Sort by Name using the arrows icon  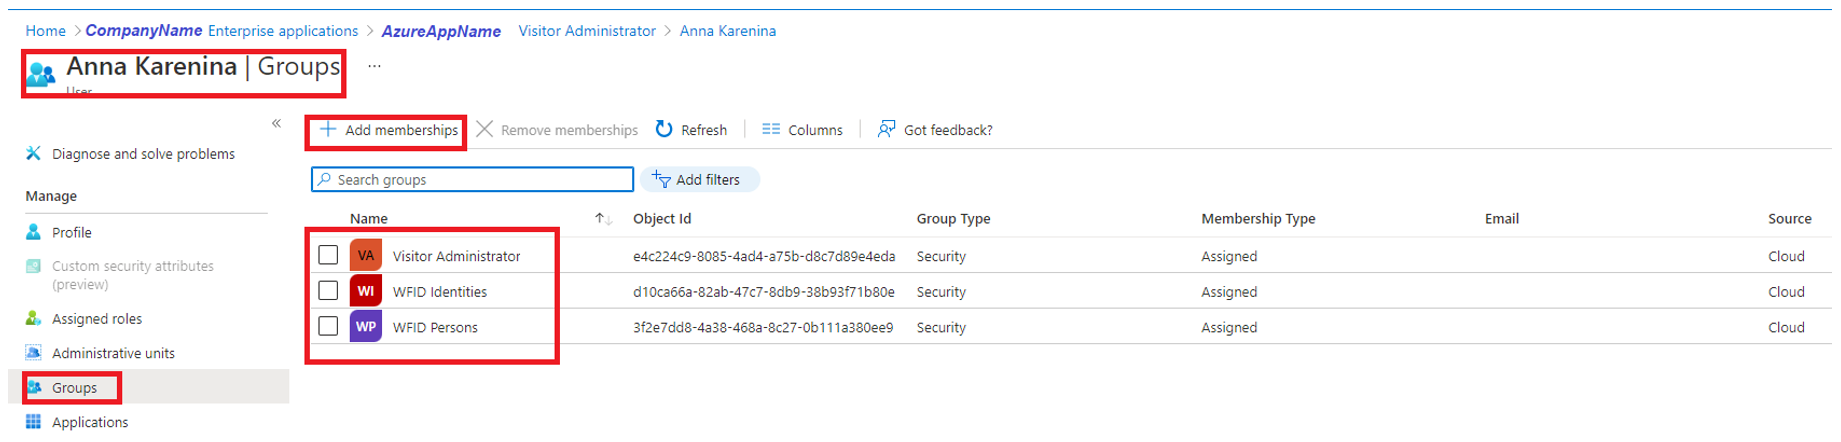[602, 219]
